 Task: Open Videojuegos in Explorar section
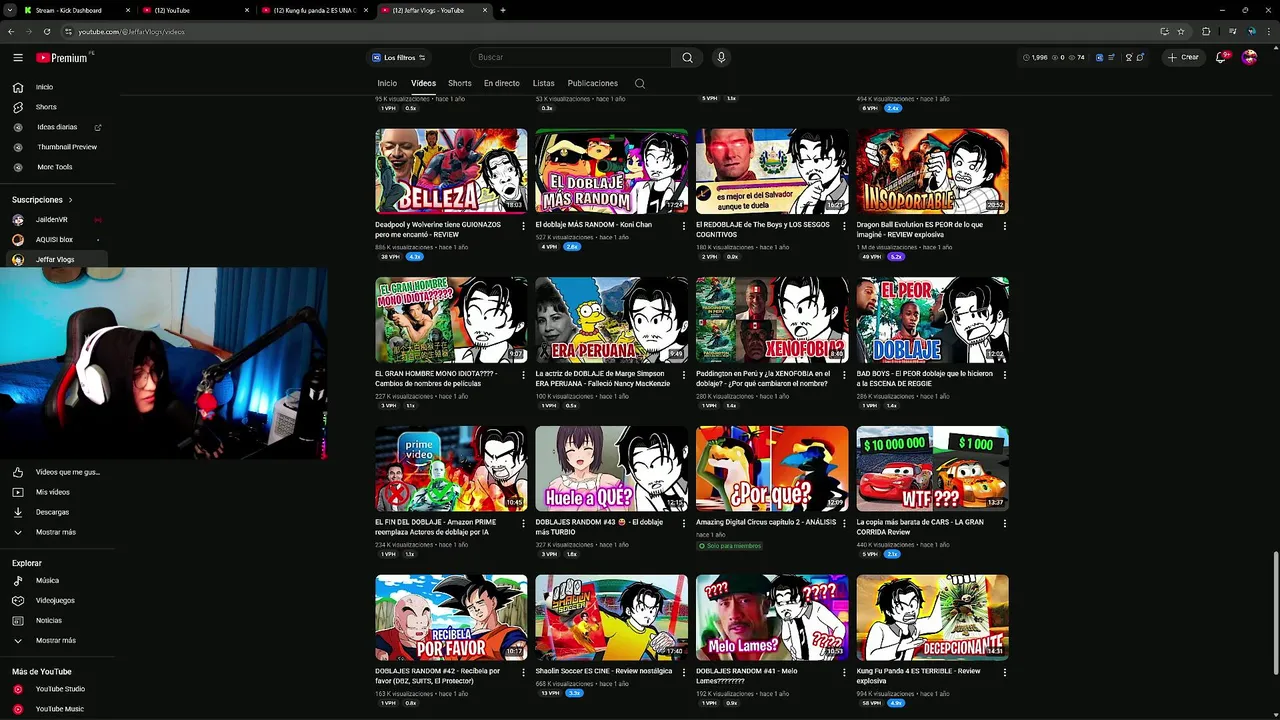[x=57, y=600]
